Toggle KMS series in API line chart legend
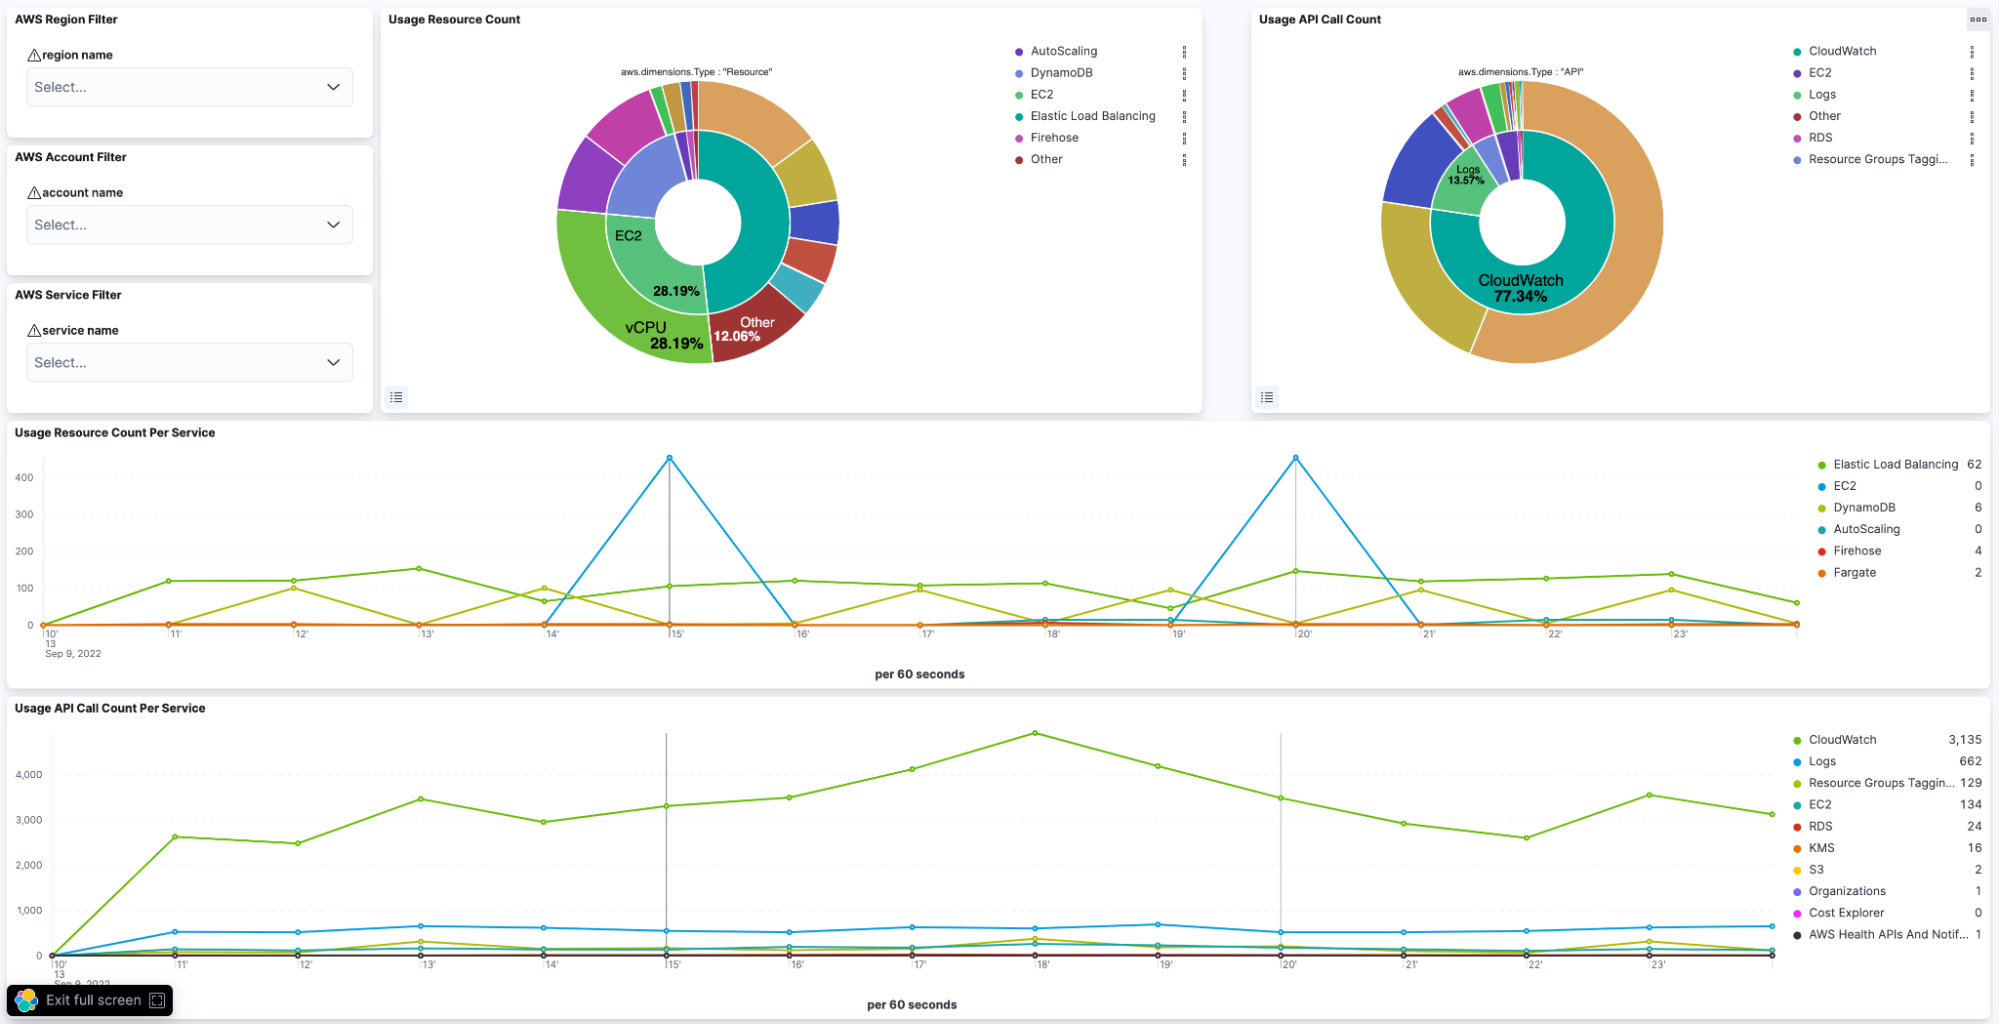 coord(1821,848)
